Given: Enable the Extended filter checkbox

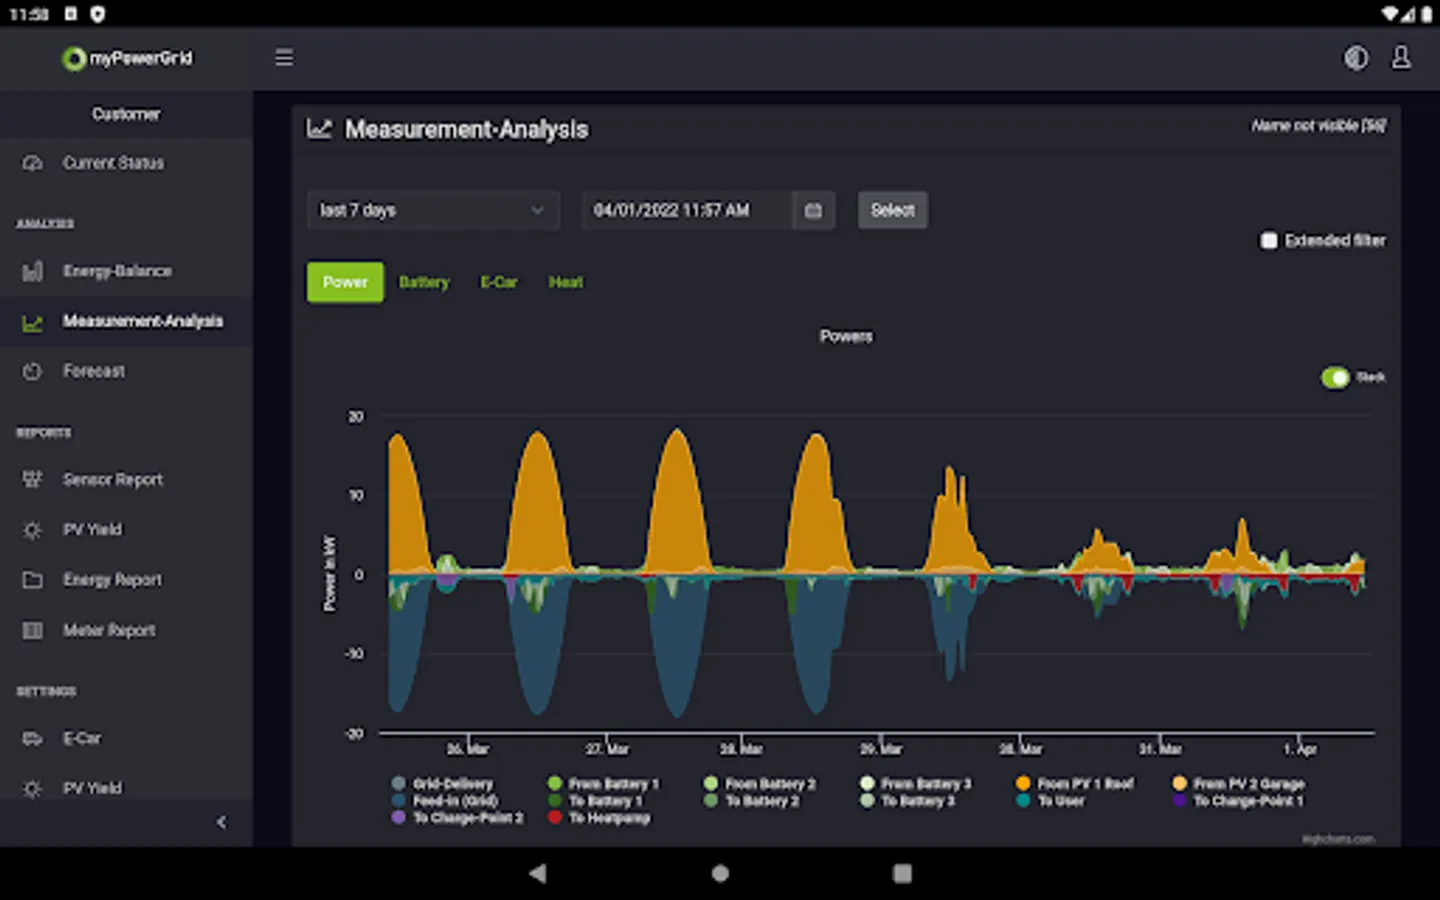Looking at the screenshot, I should pos(1269,241).
